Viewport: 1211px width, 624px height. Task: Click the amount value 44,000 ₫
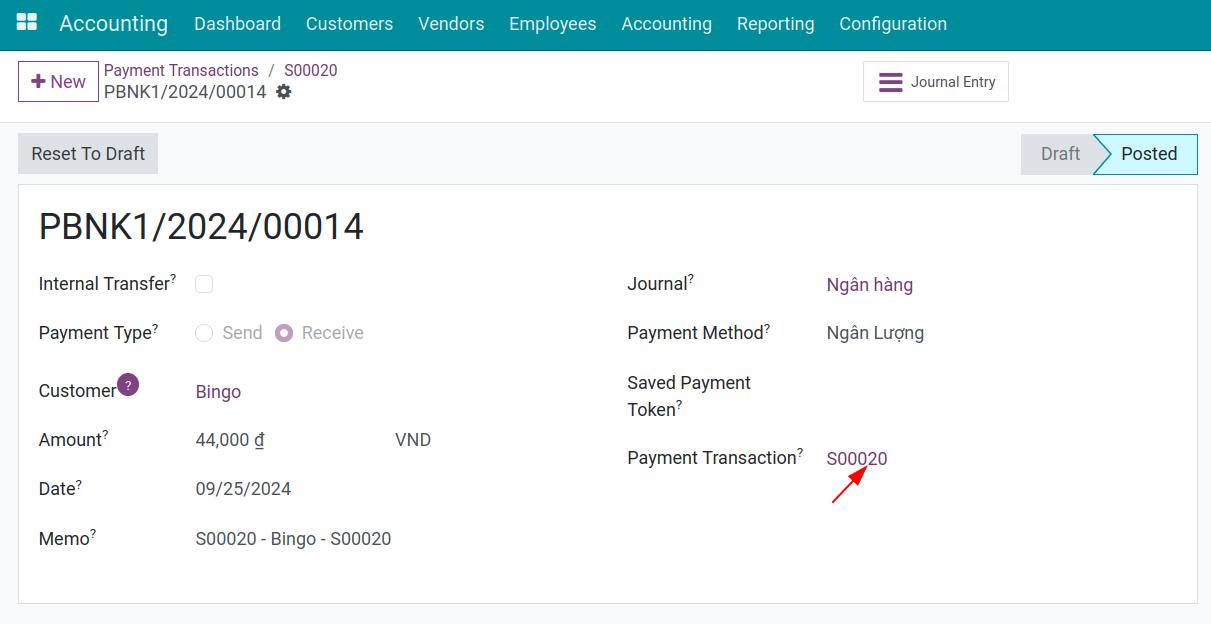[x=230, y=440]
